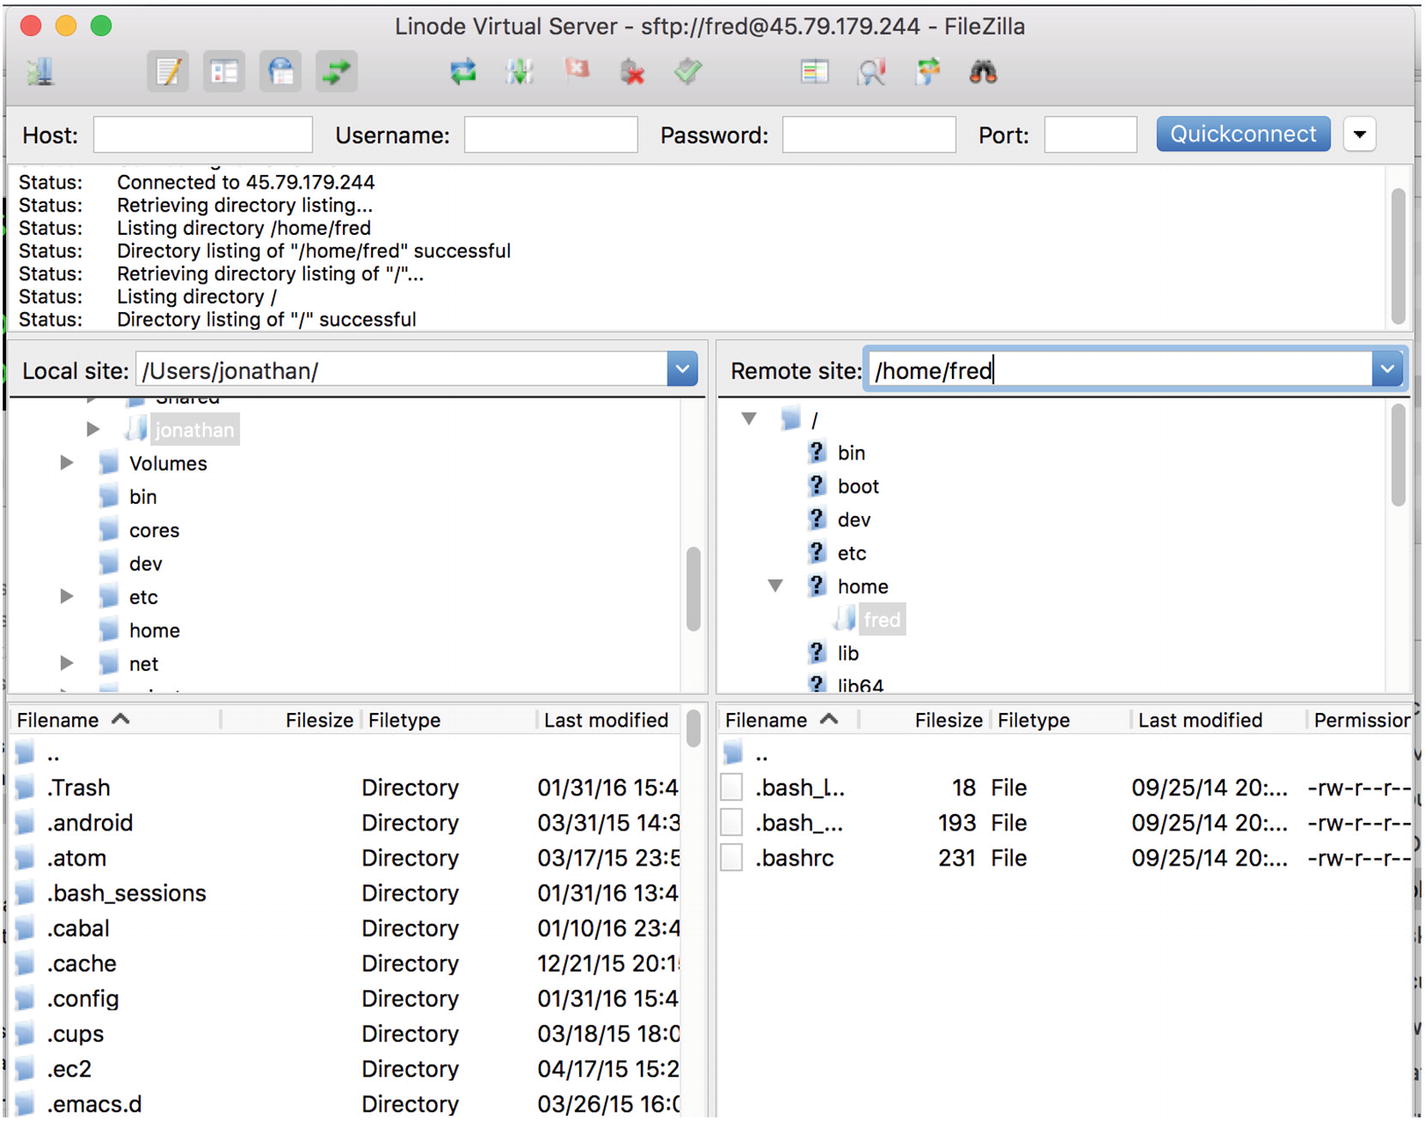This screenshot has width=1425, height=1121.
Task: Click the remote tree scrollbar thumb
Action: (x=1399, y=455)
